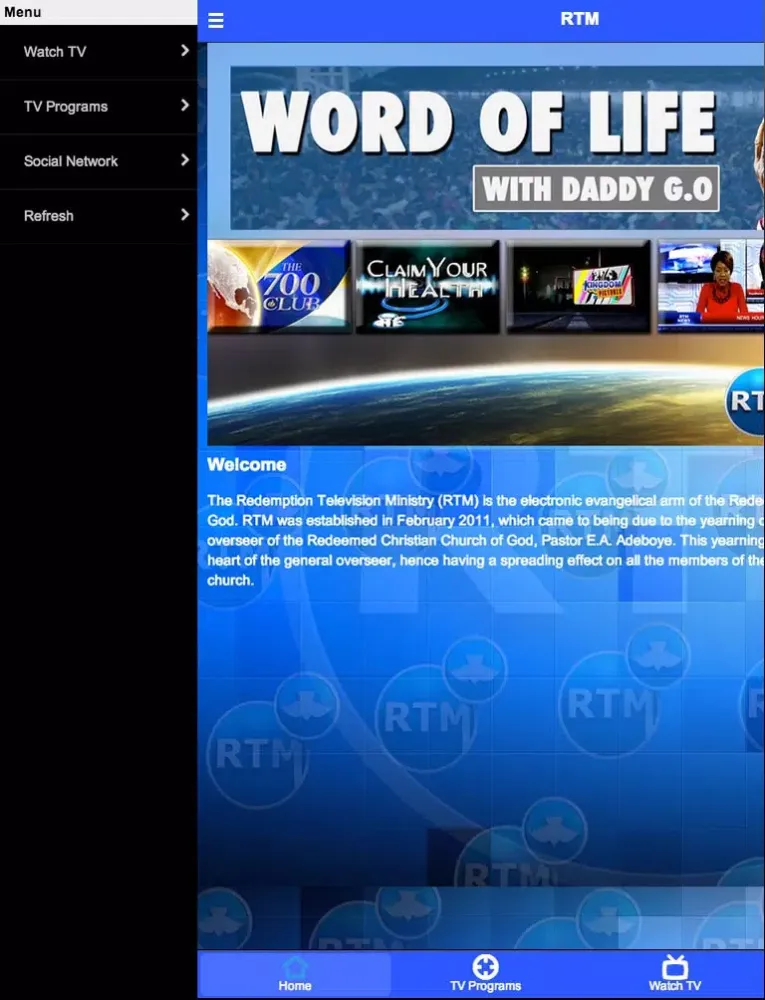Click text line starting 'heart of the general overseer'
The width and height of the screenshot is (765, 1000).
[x=486, y=561]
